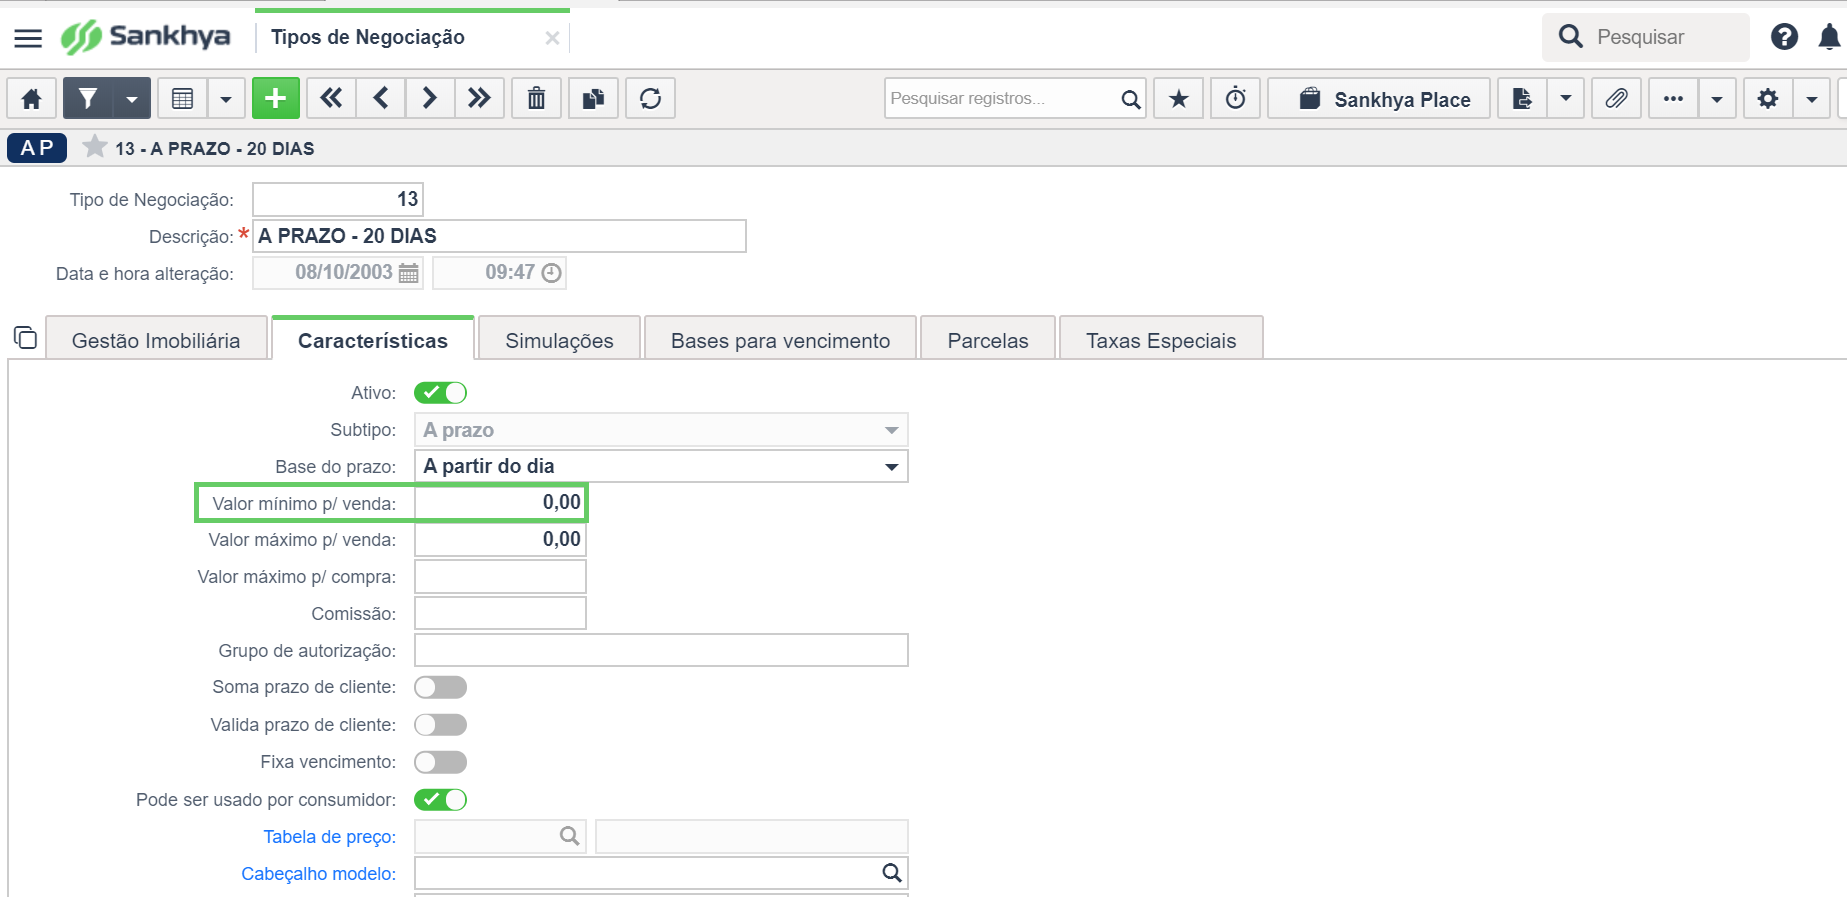The width and height of the screenshot is (1847, 897).
Task: Open the attachments paperclip icon
Action: [1616, 98]
